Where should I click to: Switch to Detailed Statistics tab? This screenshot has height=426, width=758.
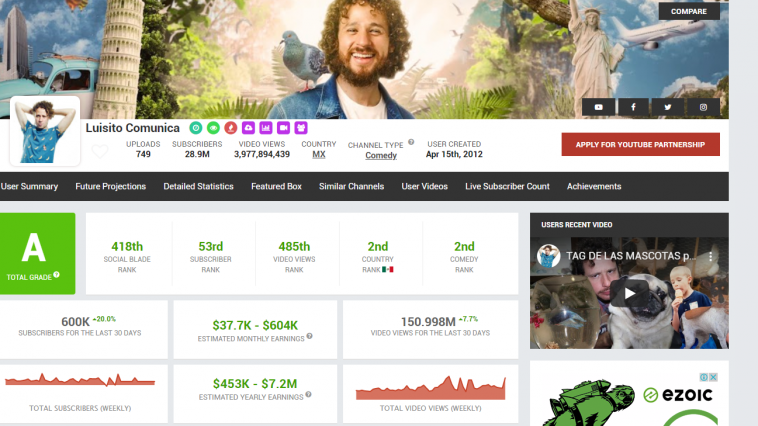198,186
